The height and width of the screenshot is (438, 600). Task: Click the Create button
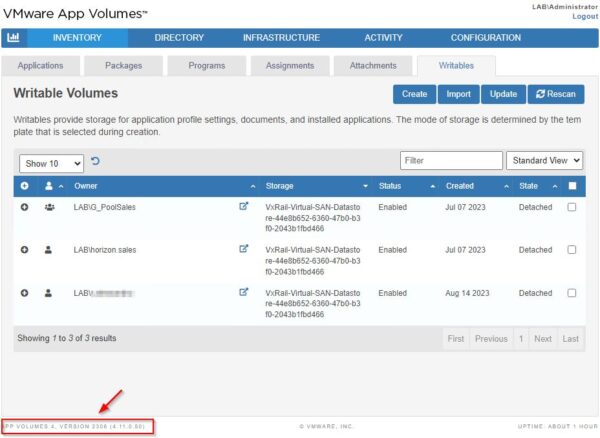coord(414,94)
